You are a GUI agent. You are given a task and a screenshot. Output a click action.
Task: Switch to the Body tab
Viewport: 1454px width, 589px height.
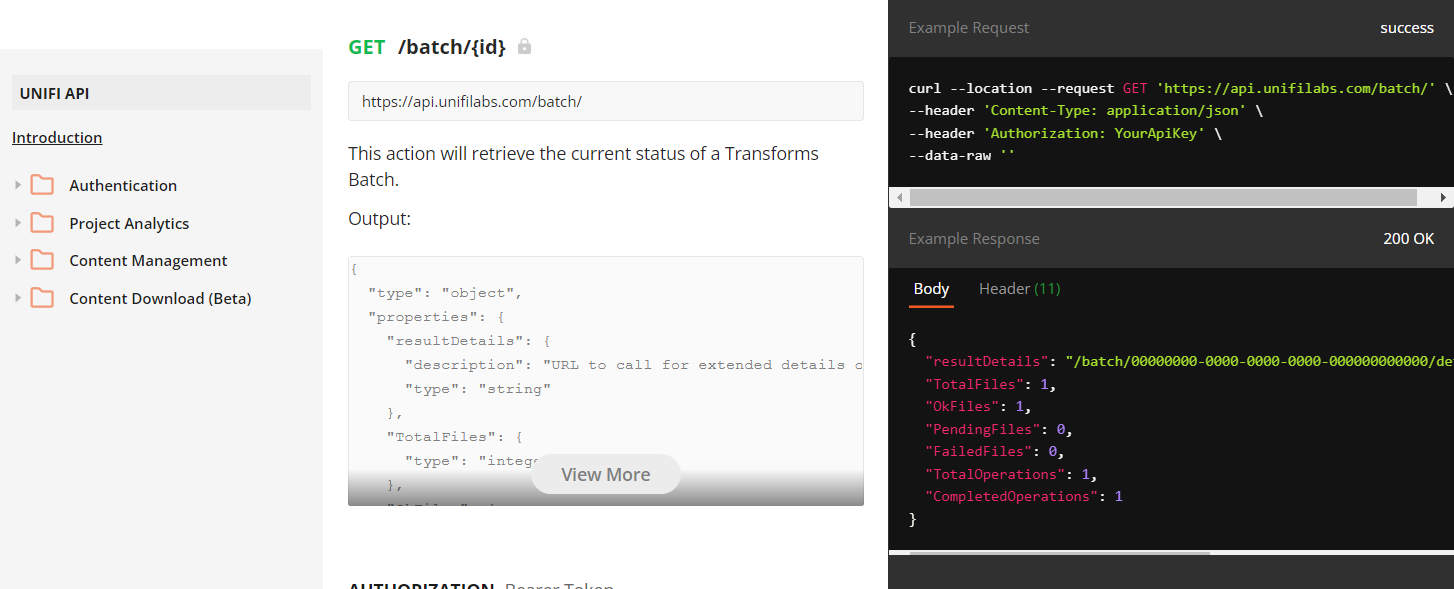click(x=931, y=289)
